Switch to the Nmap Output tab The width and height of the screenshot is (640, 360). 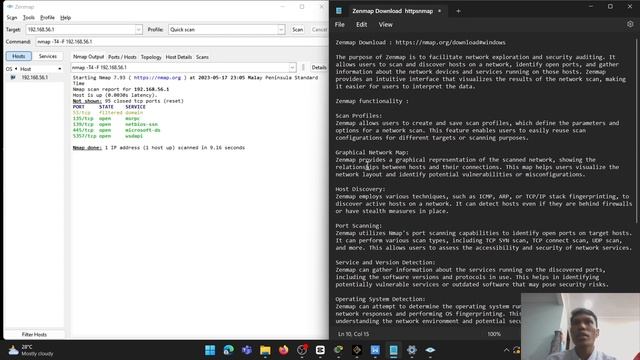(x=88, y=57)
